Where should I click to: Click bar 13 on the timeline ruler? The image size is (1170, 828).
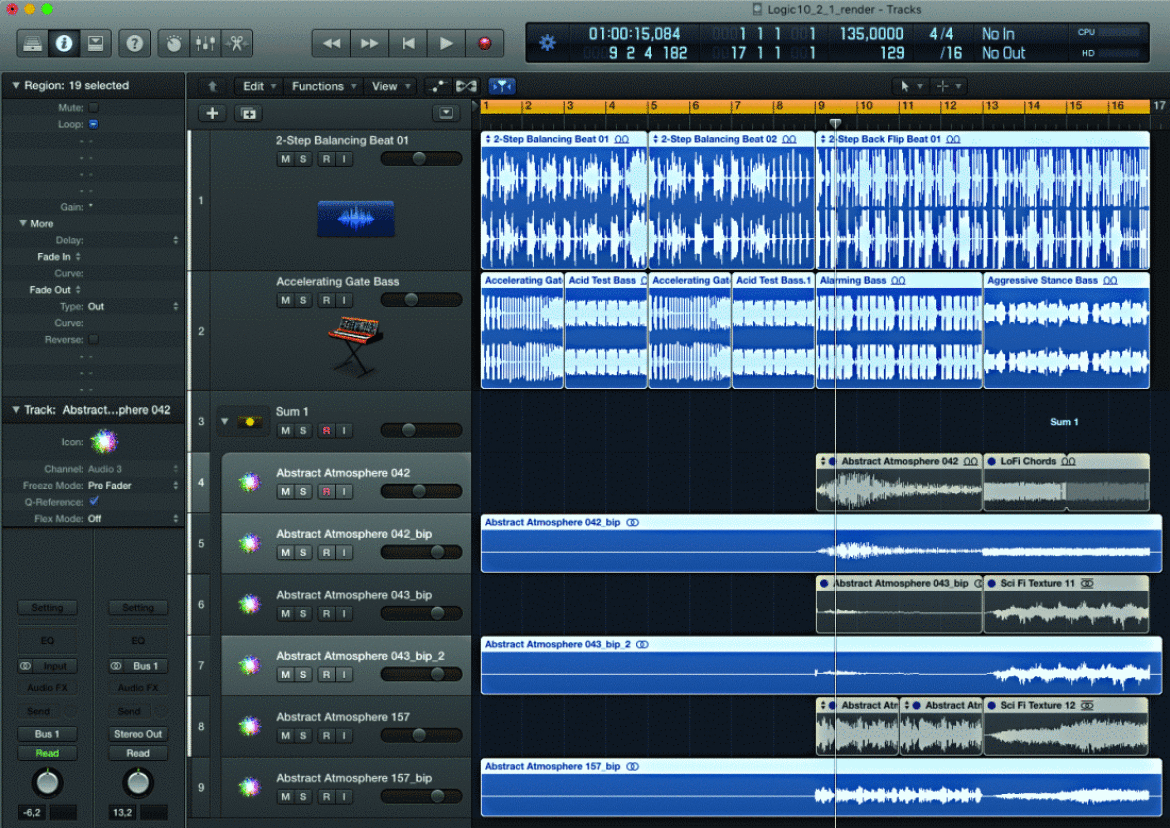992,106
